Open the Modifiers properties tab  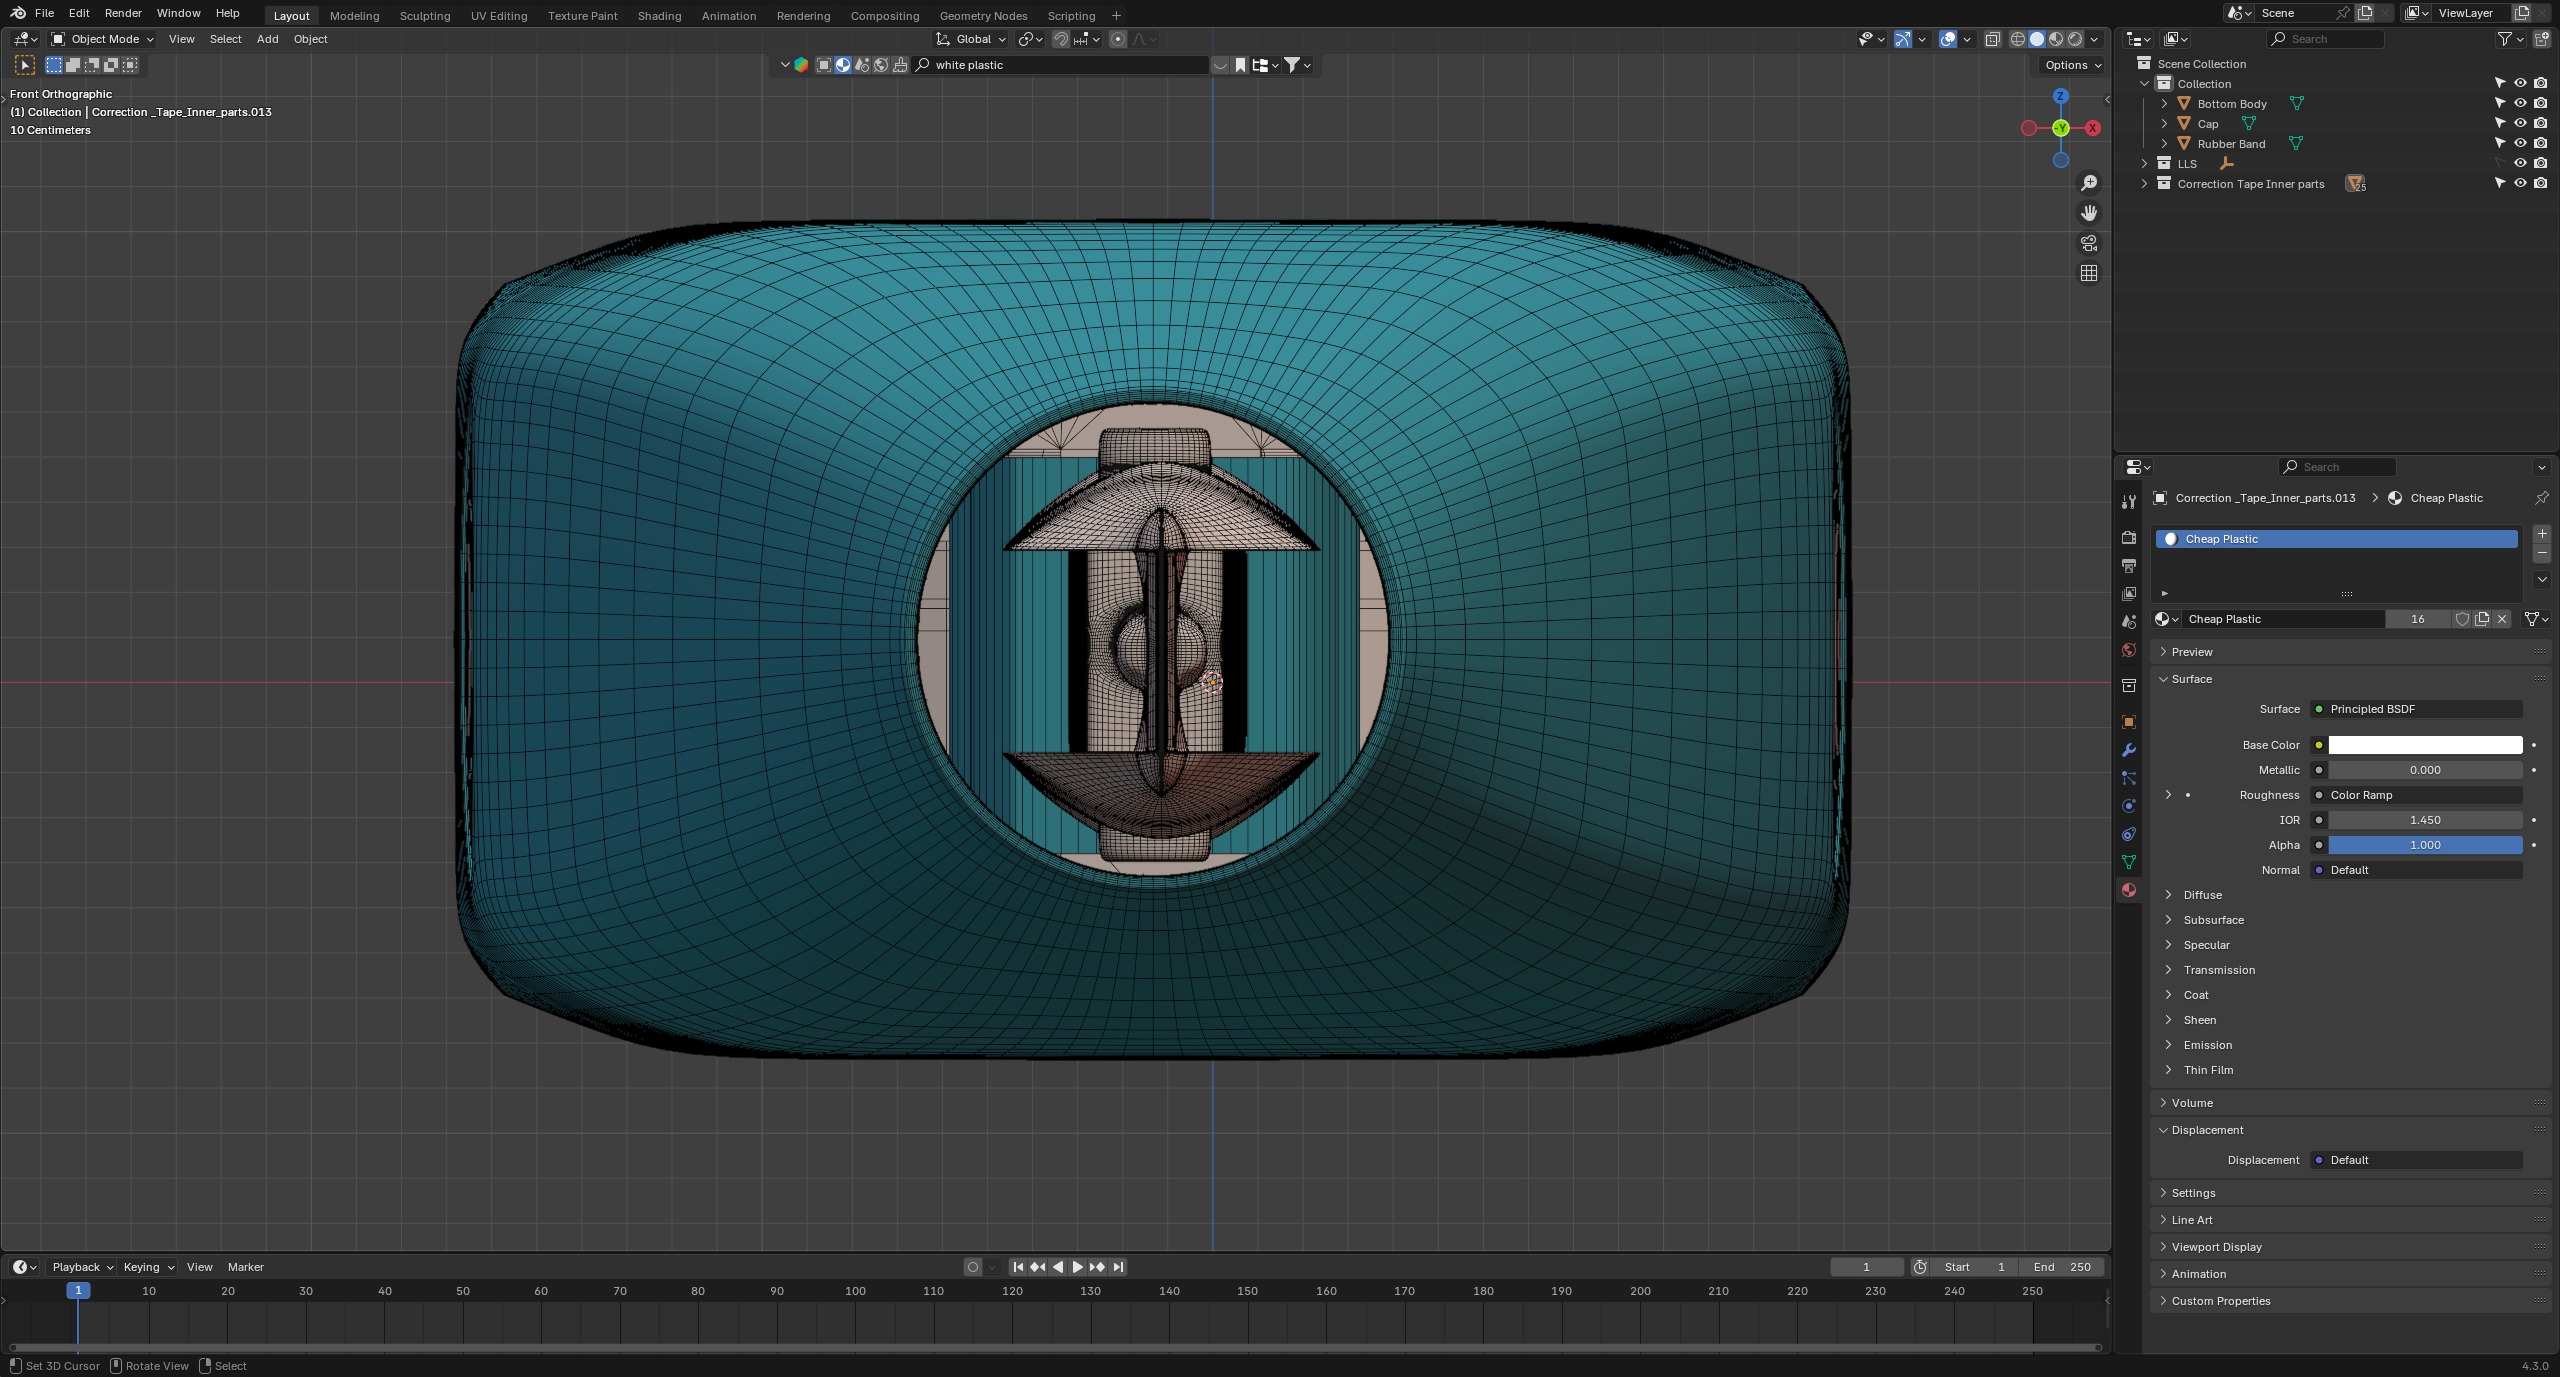pyautogui.click(x=2129, y=750)
